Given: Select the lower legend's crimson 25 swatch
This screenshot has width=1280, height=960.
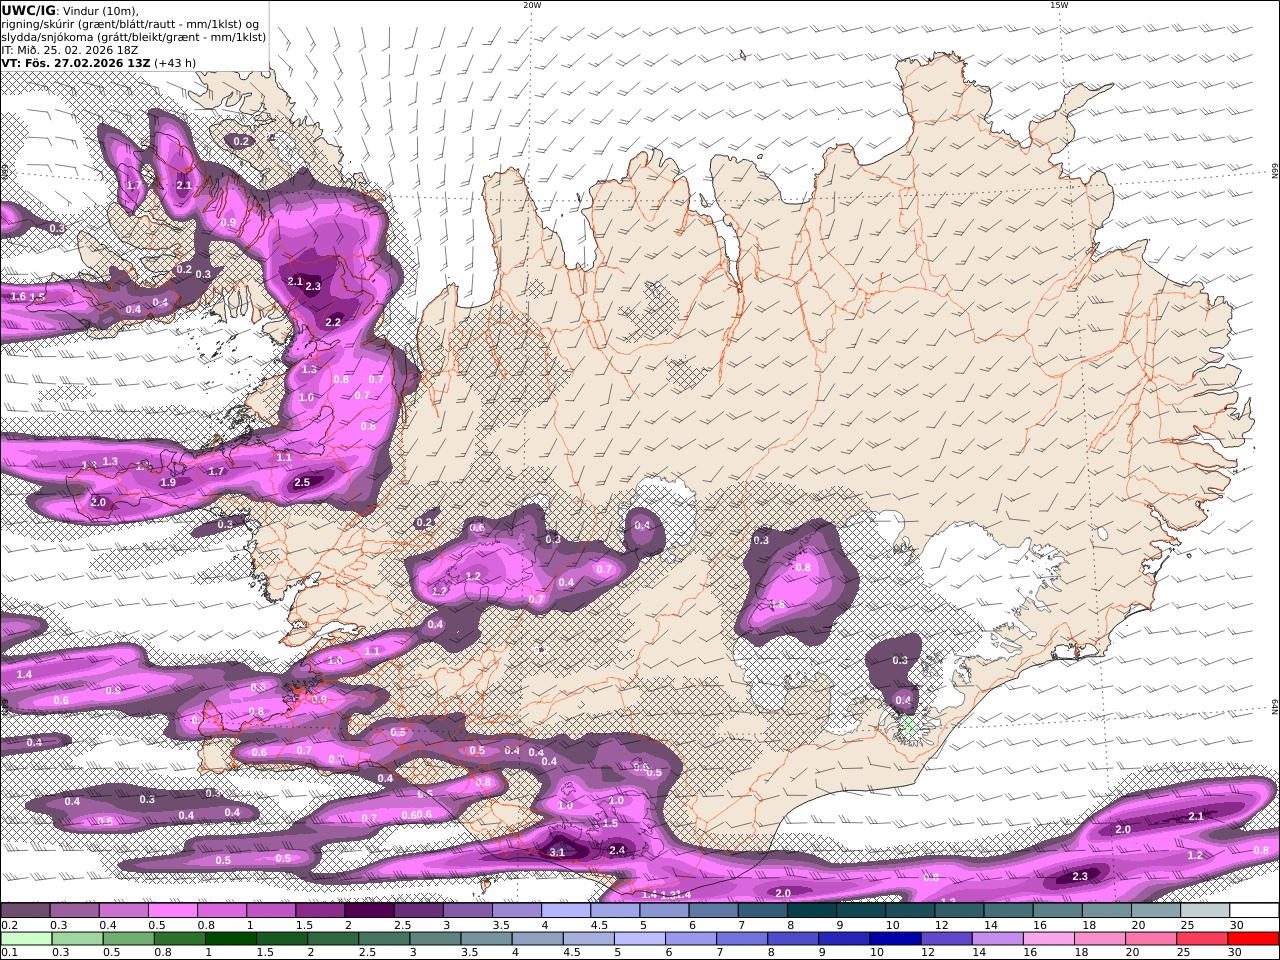Looking at the screenshot, I should pos(1202,938).
